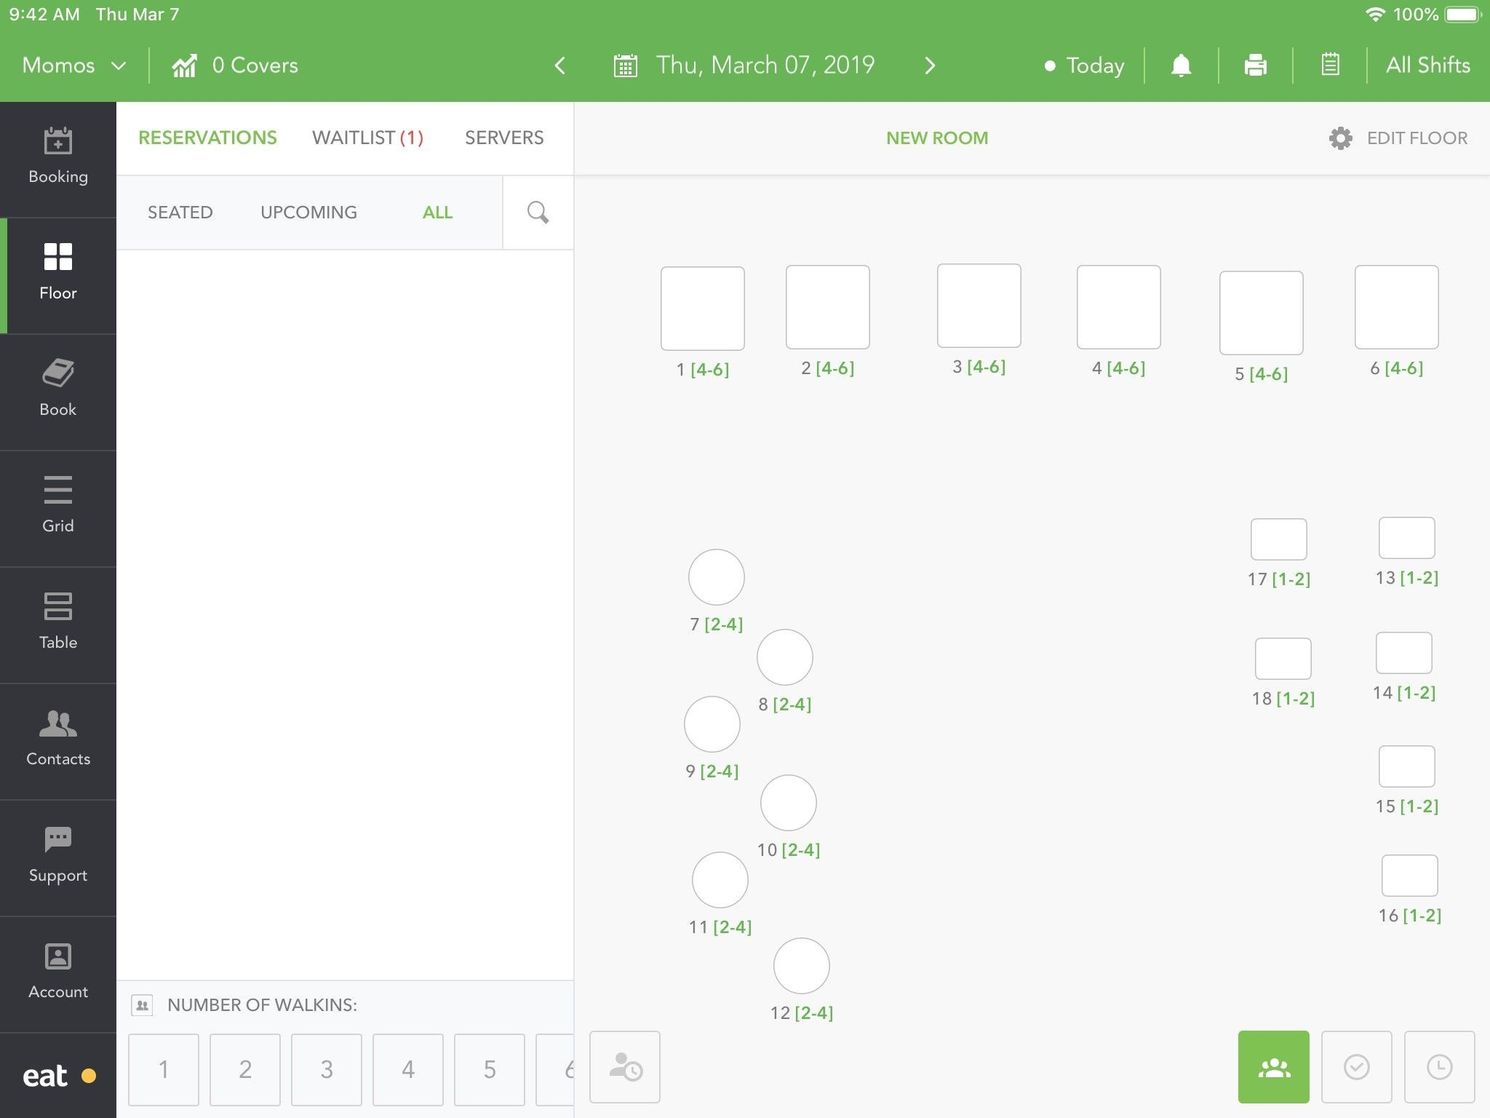This screenshot has height=1118, width=1490.
Task: Open the Booking sidebar icon
Action: pos(58,157)
